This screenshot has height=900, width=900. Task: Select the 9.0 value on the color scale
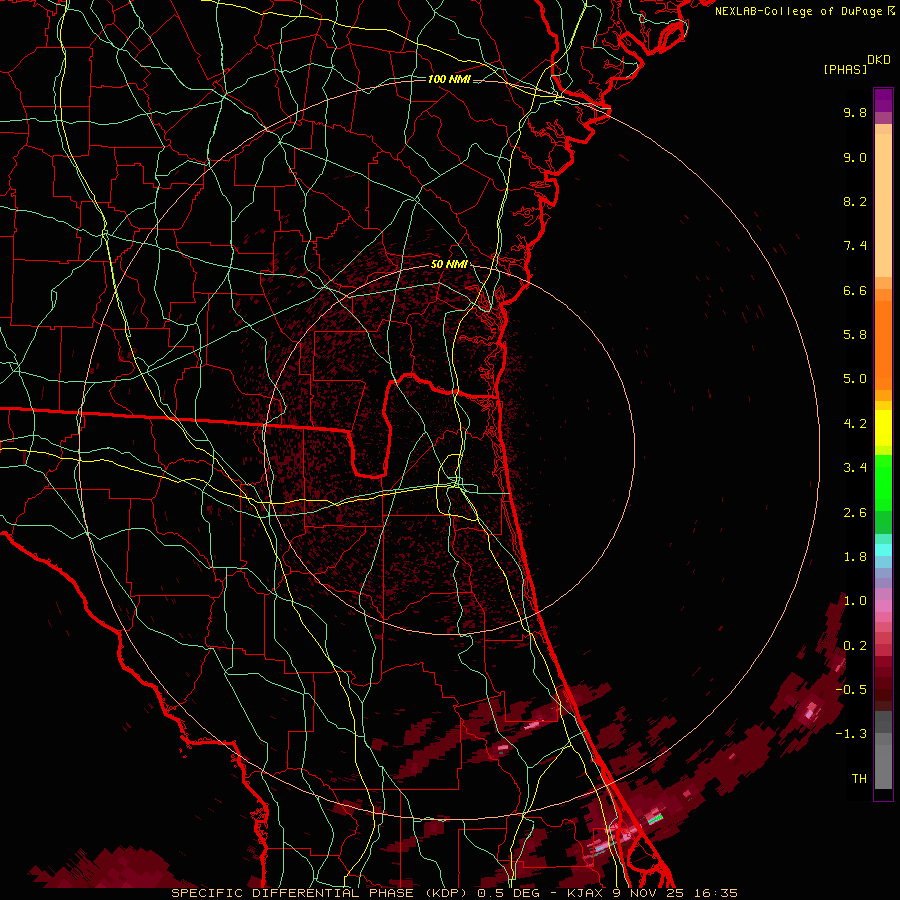pyautogui.click(x=855, y=157)
